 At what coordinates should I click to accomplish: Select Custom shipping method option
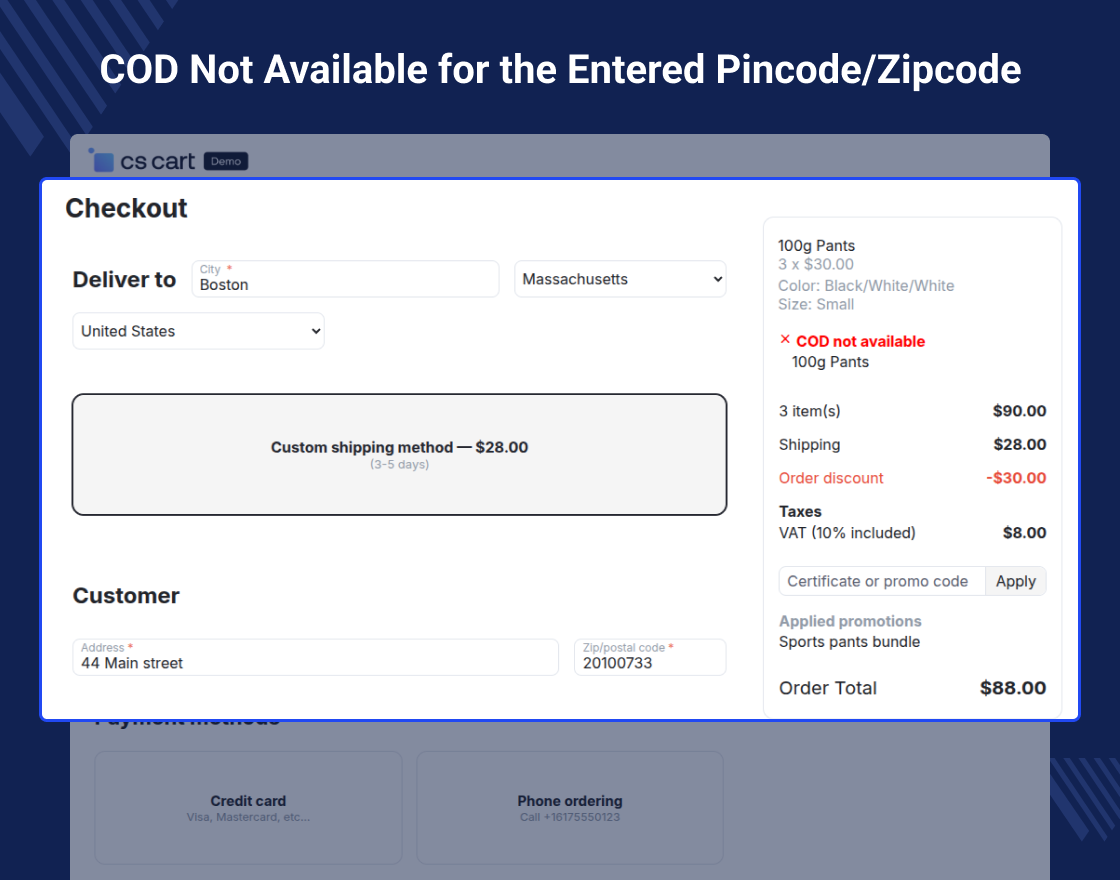tap(399, 455)
